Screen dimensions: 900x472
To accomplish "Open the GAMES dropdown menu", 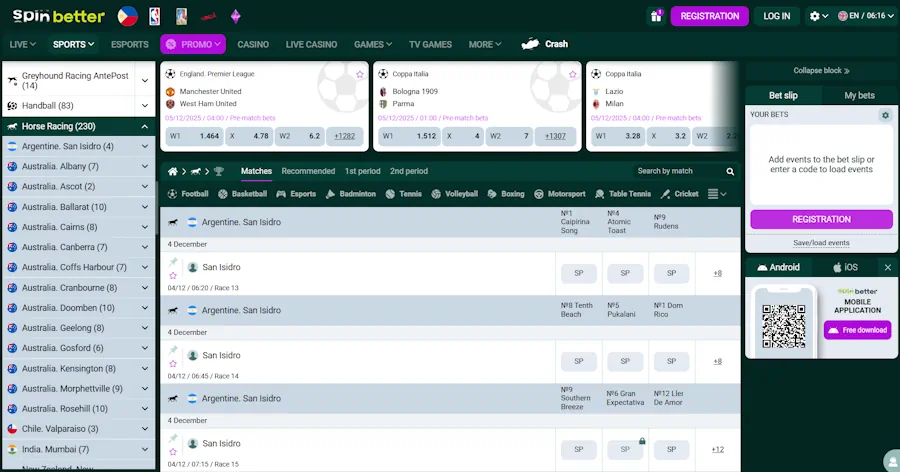I will (x=373, y=44).
